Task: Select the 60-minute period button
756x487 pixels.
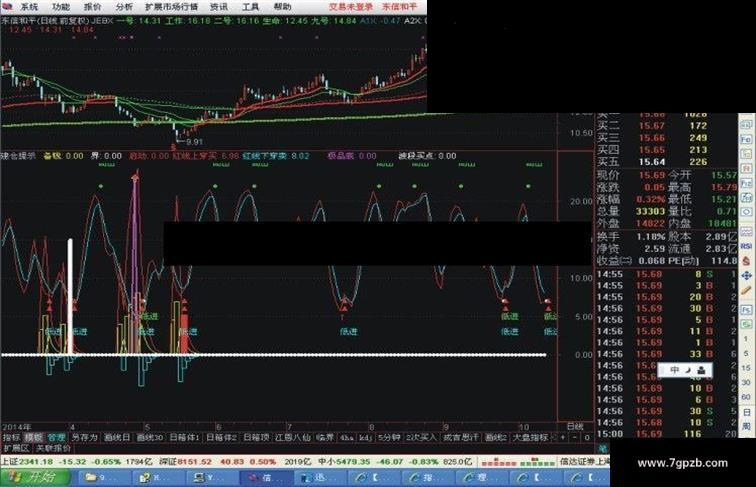Action: [x=745, y=397]
